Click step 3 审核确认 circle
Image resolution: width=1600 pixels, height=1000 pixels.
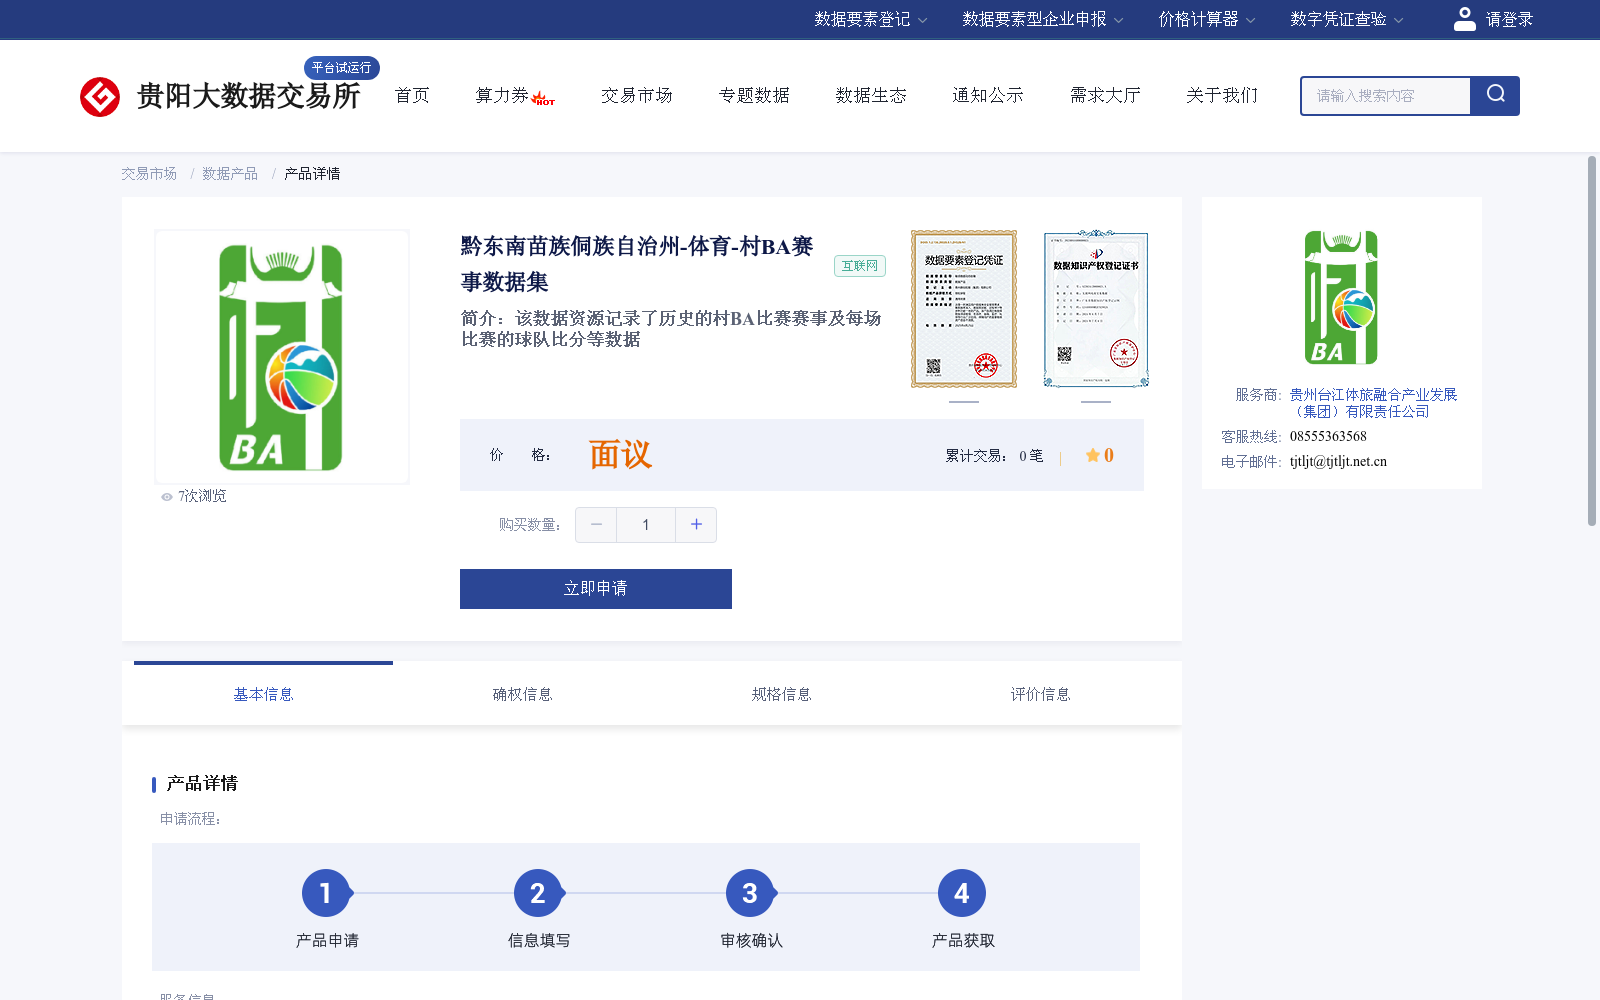[x=750, y=893]
